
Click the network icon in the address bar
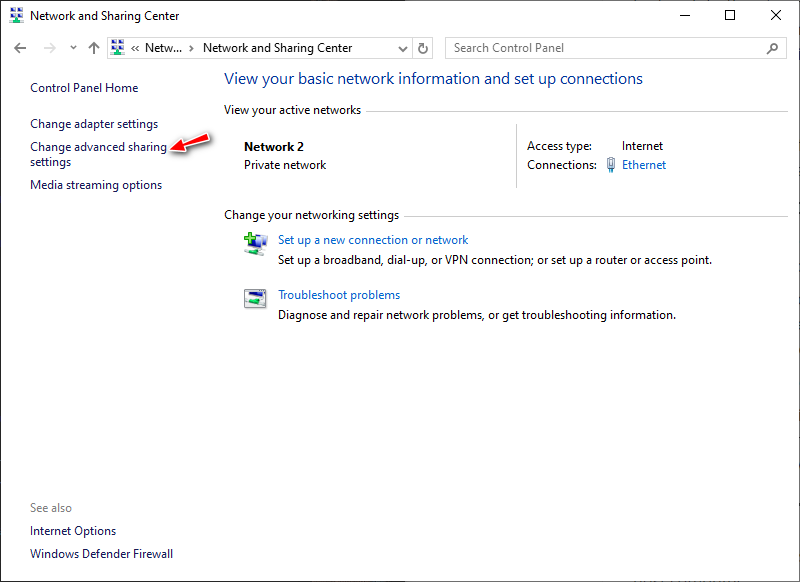tap(118, 47)
